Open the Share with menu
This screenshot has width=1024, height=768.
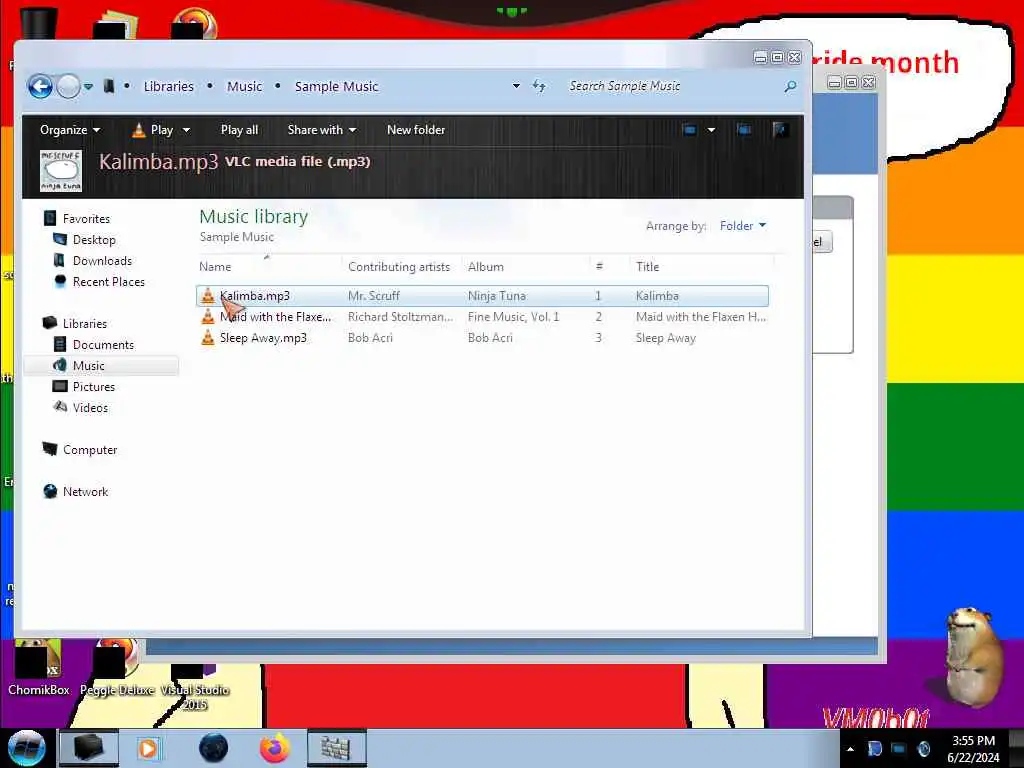tap(322, 130)
